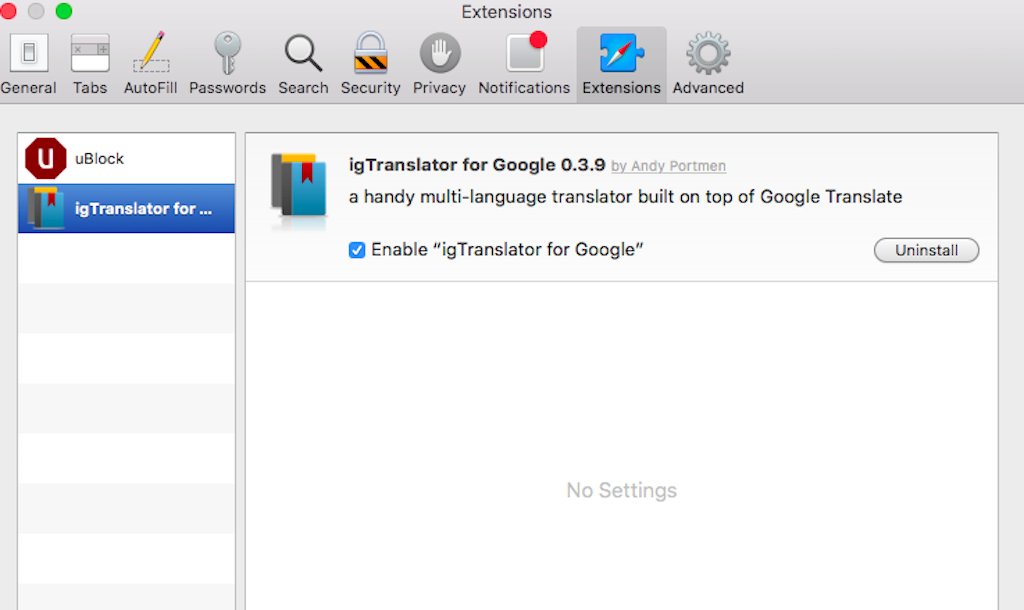Click the Uninstall button
Viewport: 1024px width, 610px height.
[x=926, y=250]
